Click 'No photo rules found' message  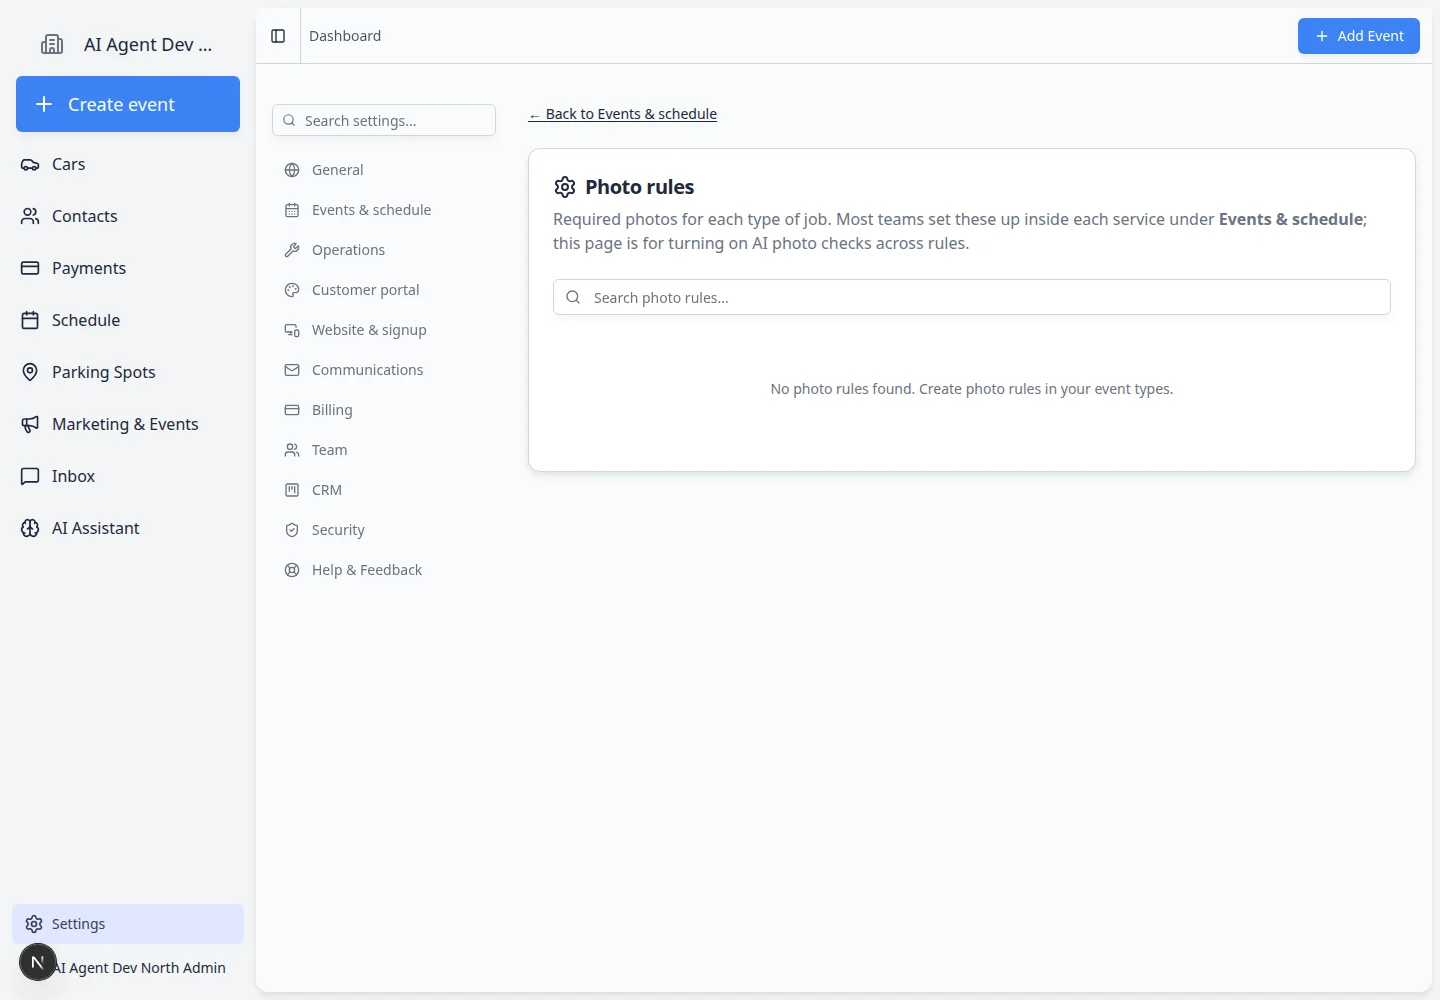[972, 389]
